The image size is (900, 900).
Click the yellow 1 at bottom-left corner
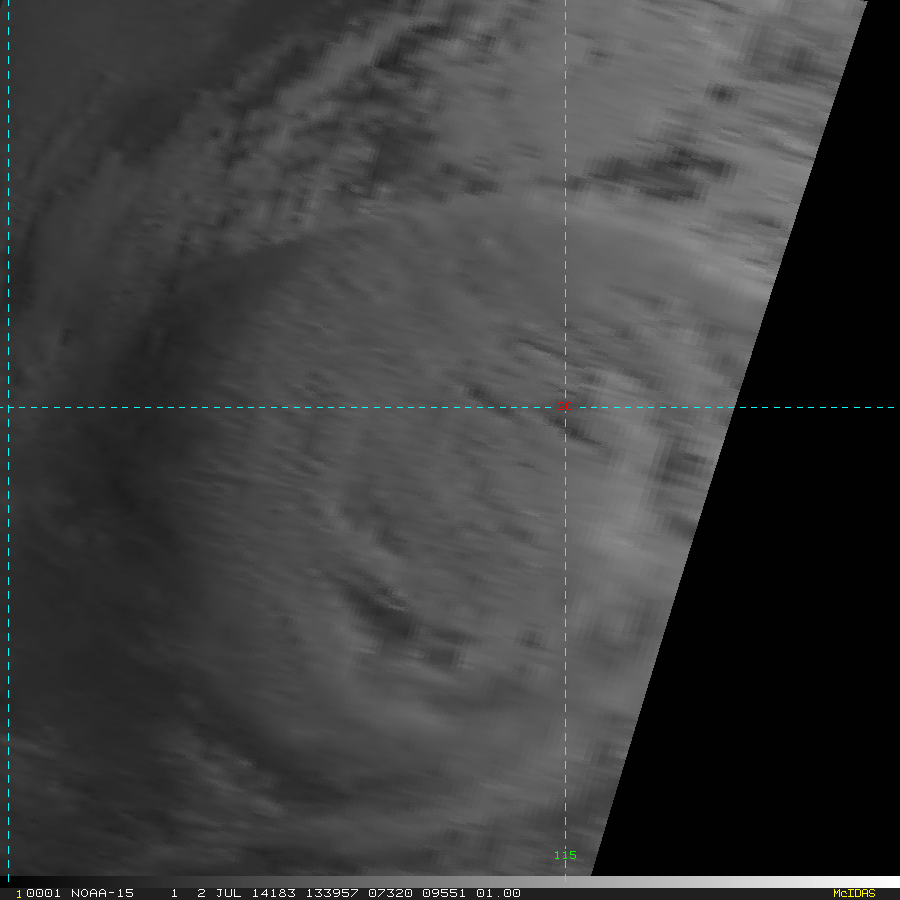18,894
